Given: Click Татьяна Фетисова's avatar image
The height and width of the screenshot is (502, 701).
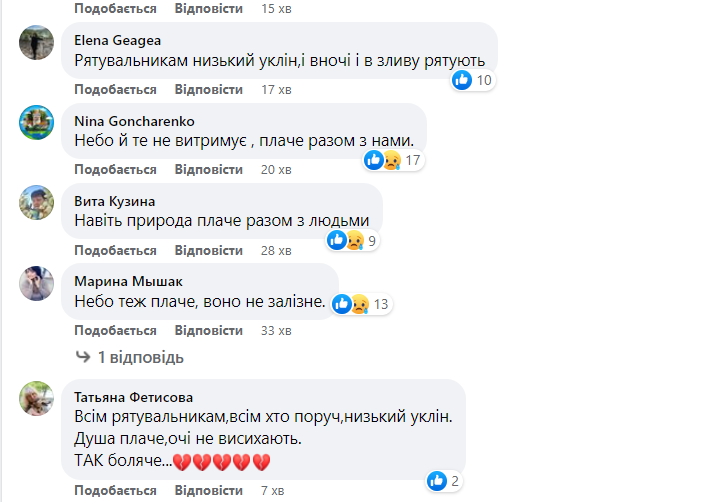Looking at the screenshot, I should [x=37, y=400].
